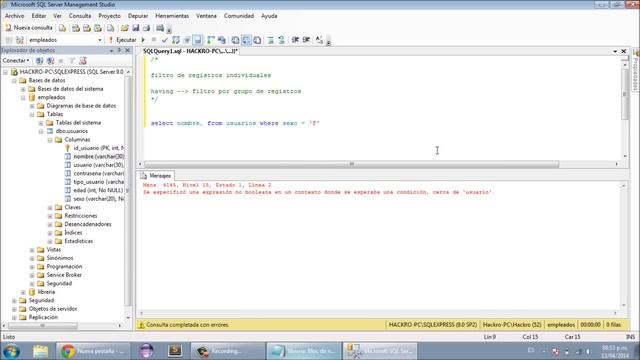Image resolution: width=640 pixels, height=360 pixels.
Task: Open the Archivo menu
Action: 14,16
